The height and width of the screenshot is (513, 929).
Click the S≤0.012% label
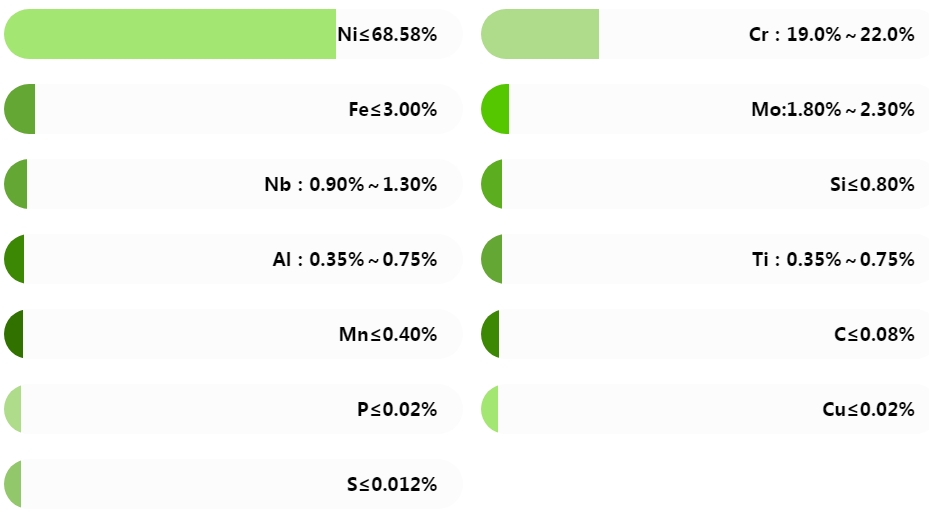392,485
